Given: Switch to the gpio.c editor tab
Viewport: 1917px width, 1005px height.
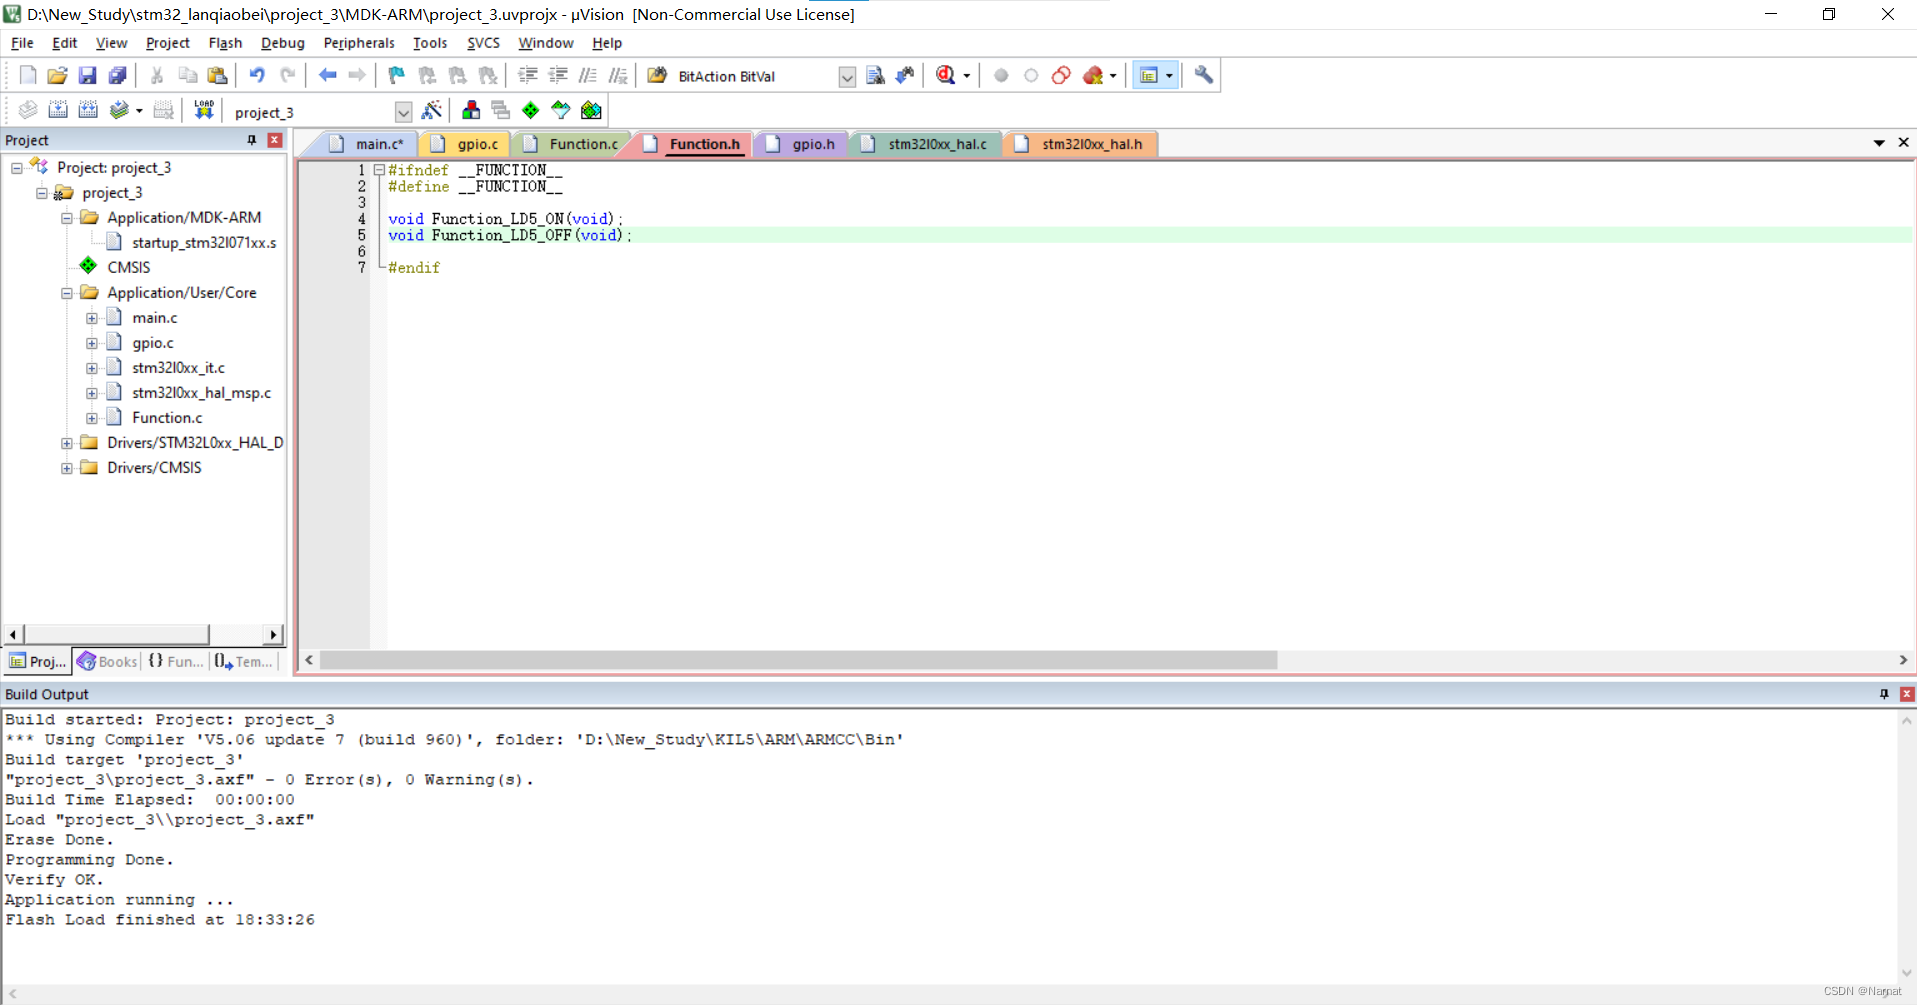Looking at the screenshot, I should tap(466, 144).
